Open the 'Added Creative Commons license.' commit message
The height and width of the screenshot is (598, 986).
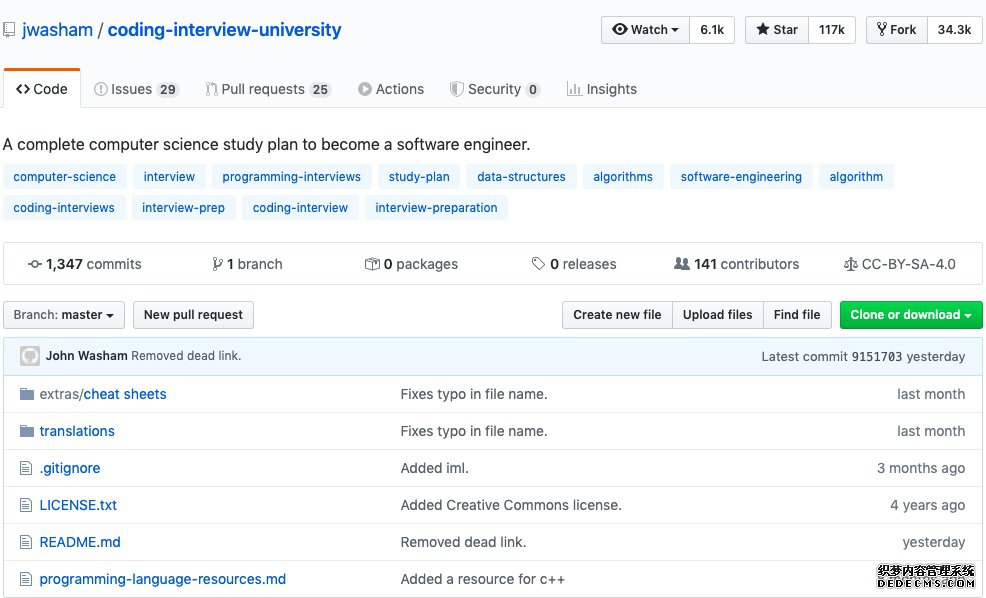(x=511, y=505)
